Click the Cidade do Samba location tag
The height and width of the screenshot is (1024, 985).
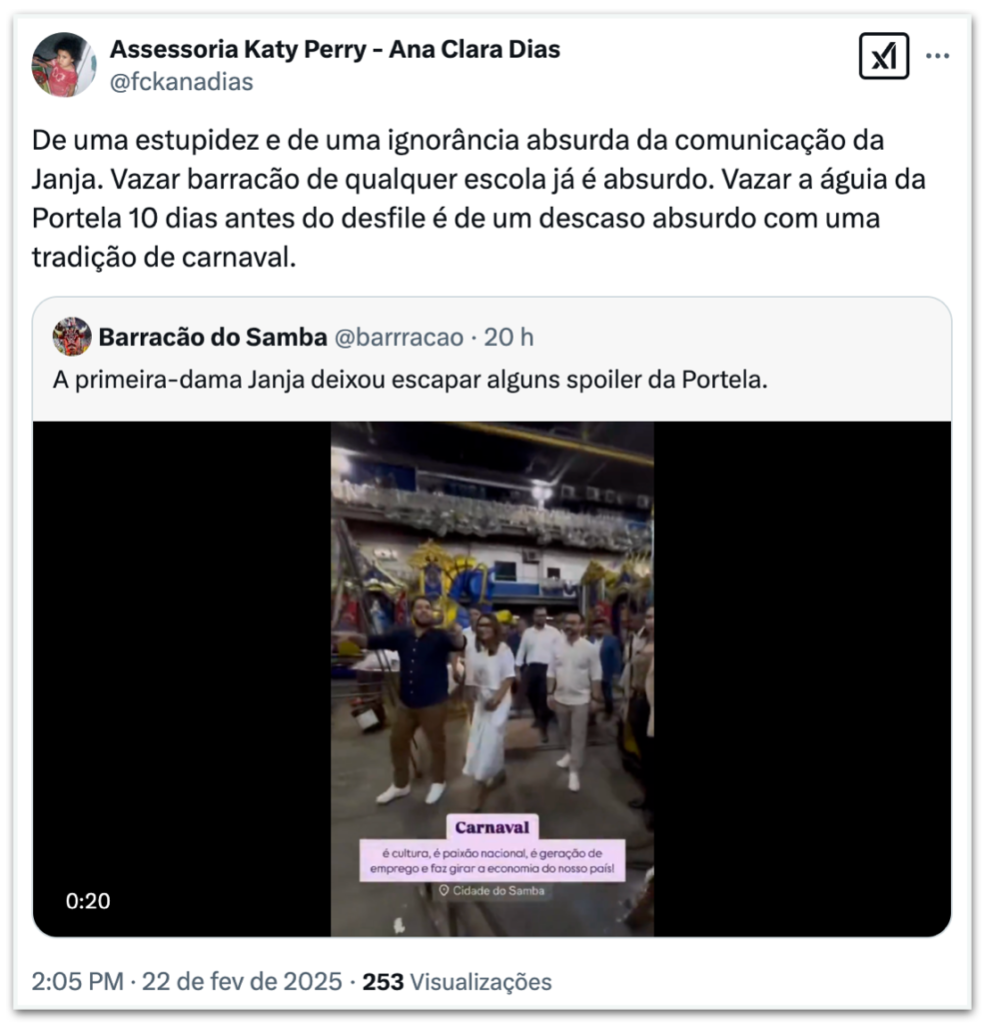pos(492,891)
